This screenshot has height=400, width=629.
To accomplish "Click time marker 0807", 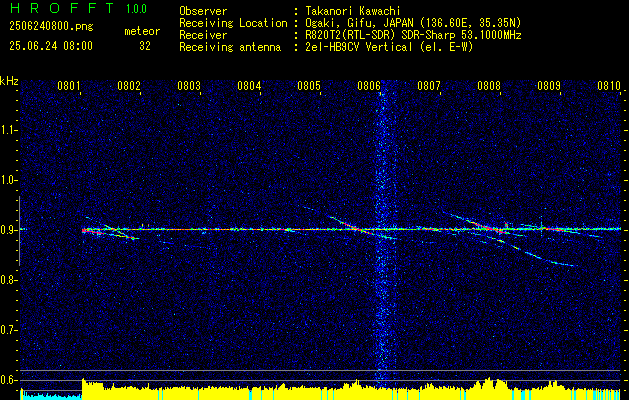I will coord(429,85).
